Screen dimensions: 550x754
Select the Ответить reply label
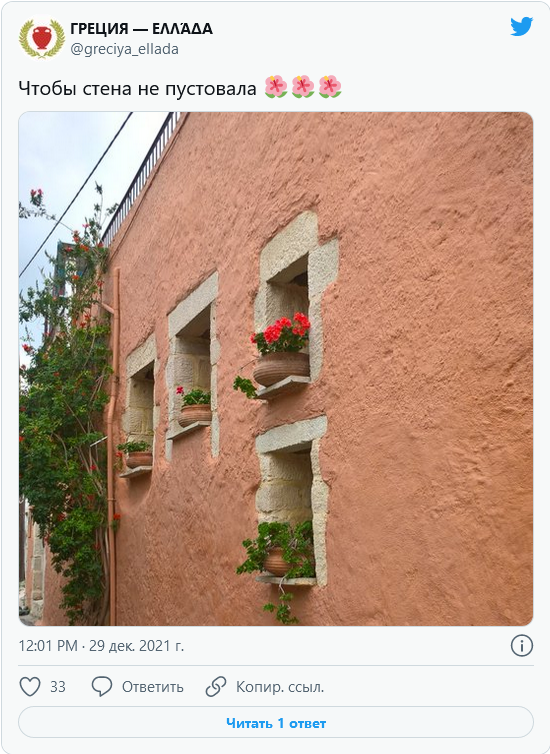pyautogui.click(x=152, y=687)
